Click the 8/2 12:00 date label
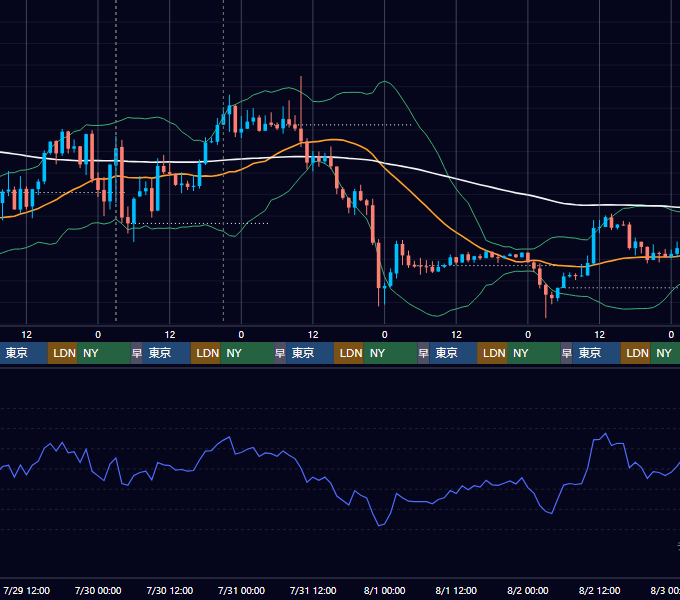Screen dimensions: 680x600 pyautogui.click(x=599, y=590)
